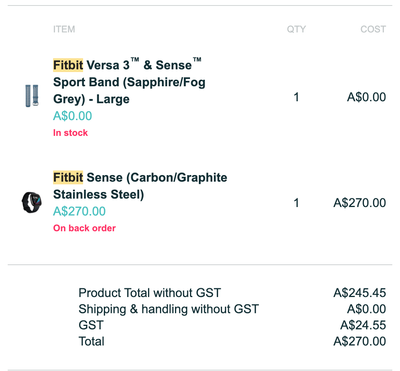The width and height of the screenshot is (400, 371).
Task: Click the quantity 1 for Fitbit Sense
Action: [x=296, y=203]
